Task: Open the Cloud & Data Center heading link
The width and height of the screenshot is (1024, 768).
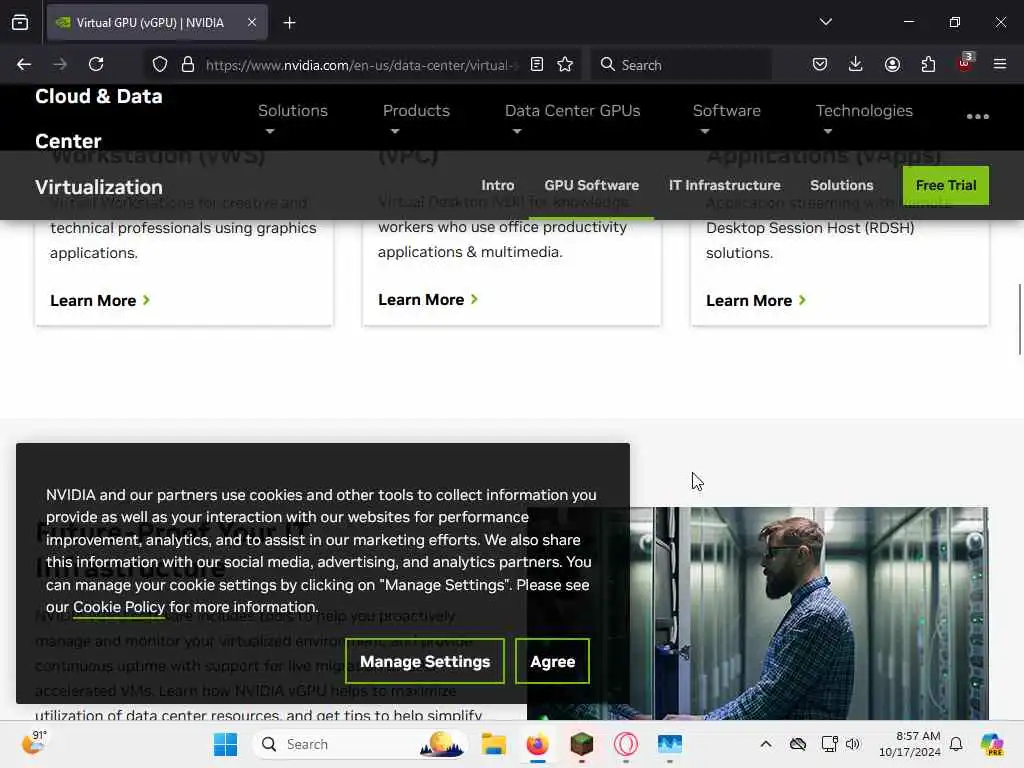Action: (x=99, y=118)
